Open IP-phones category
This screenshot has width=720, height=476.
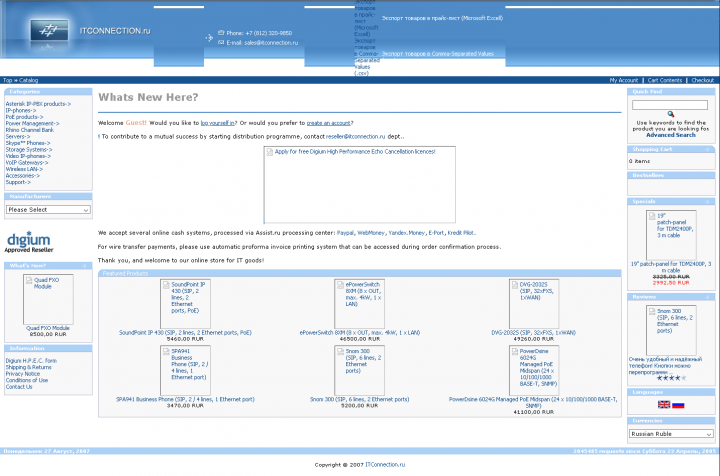(x=21, y=111)
